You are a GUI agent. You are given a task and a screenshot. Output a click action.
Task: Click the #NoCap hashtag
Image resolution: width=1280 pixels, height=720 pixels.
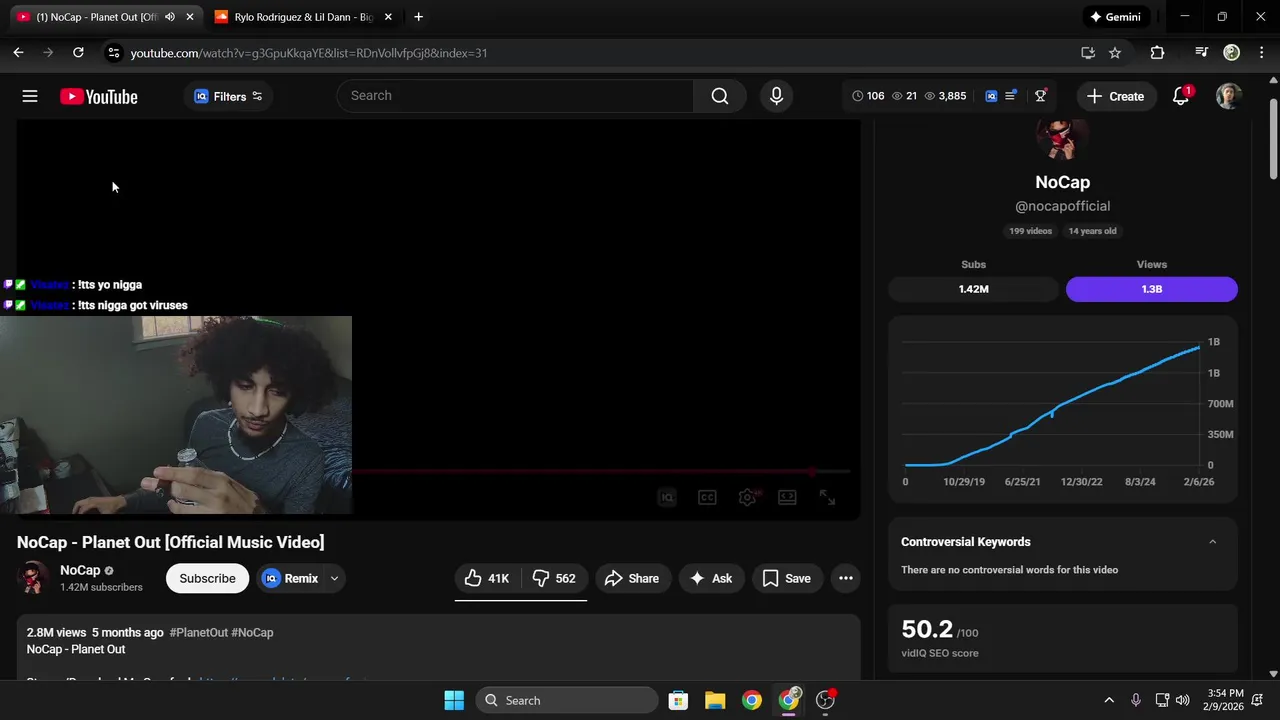[x=252, y=632]
